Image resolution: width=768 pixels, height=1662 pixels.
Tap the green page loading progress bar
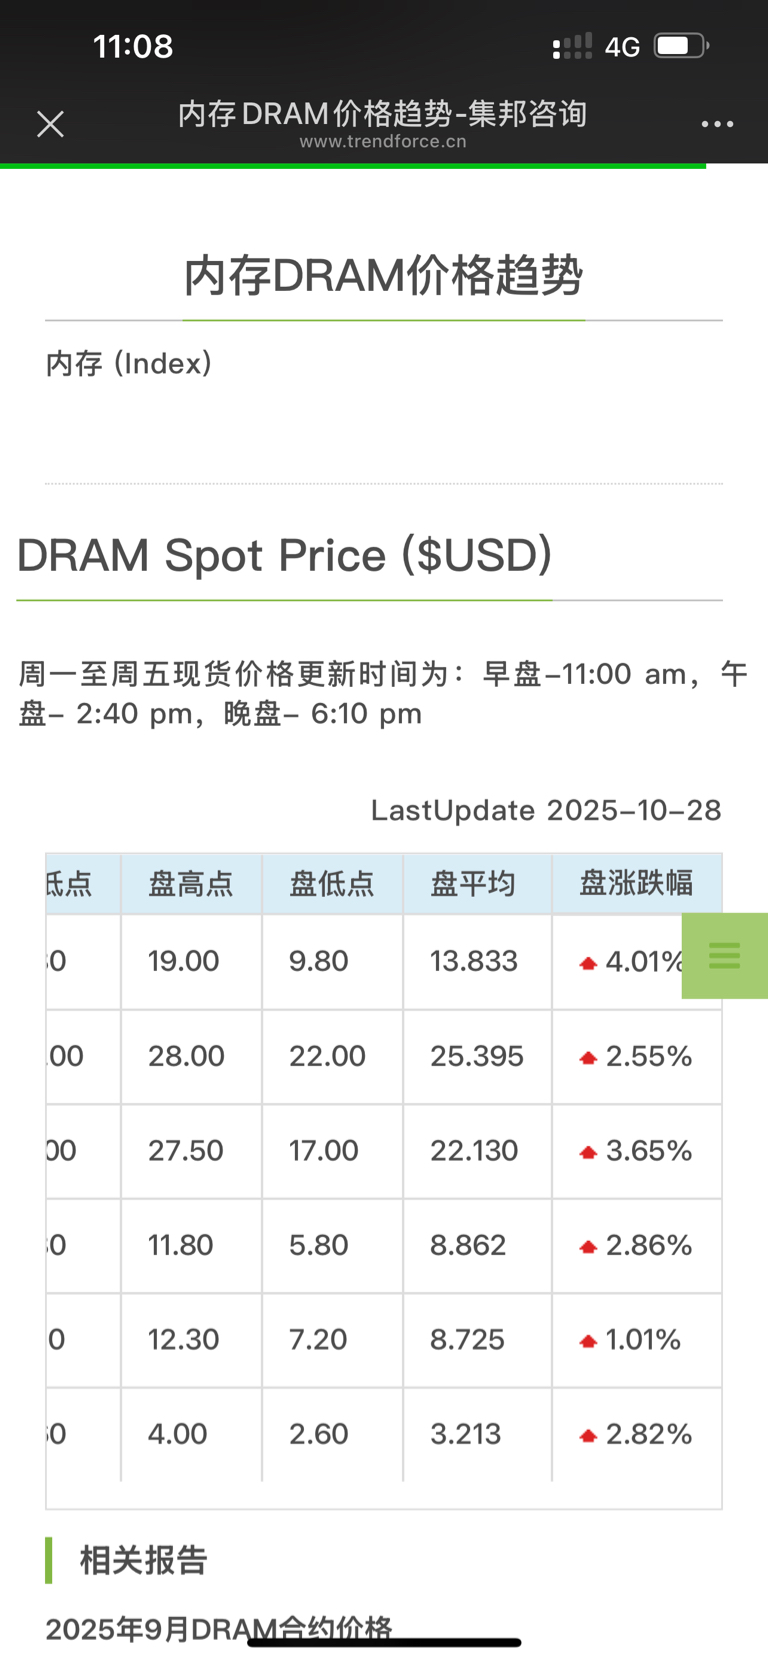pyautogui.click(x=352, y=165)
